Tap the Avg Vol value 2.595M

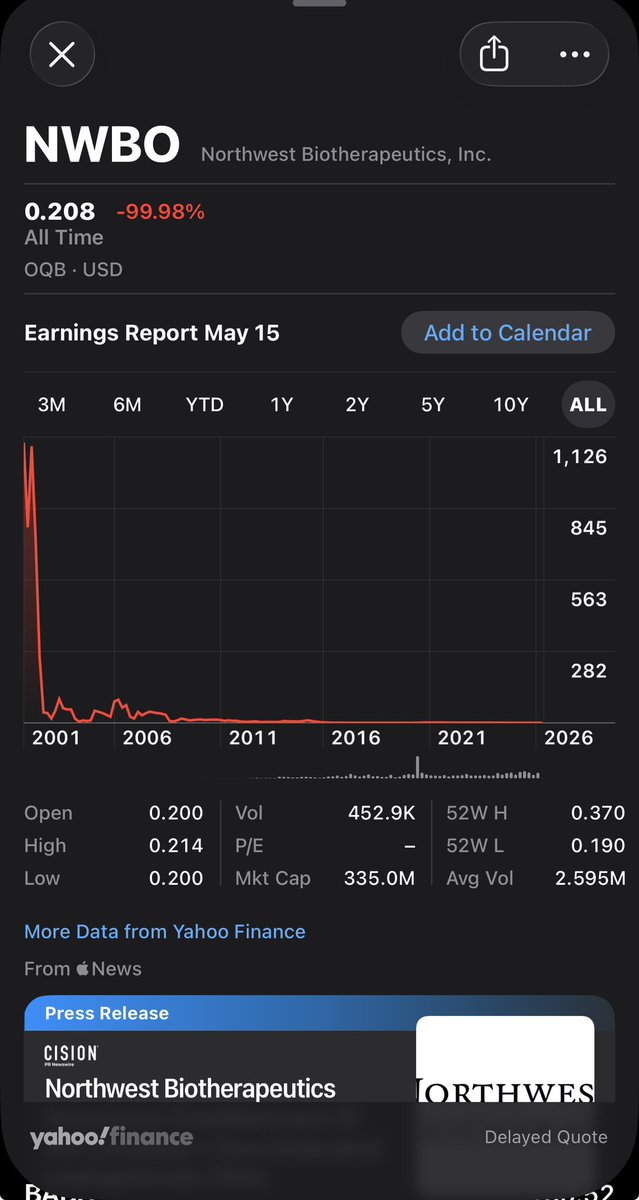pyautogui.click(x=590, y=878)
